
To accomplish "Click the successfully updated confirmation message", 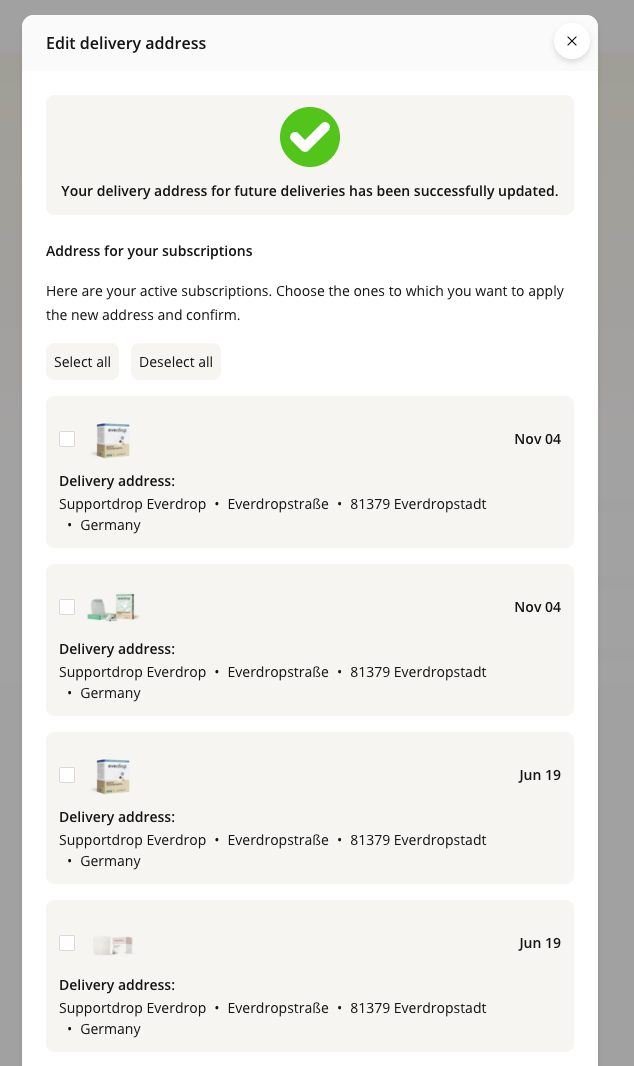I will [x=310, y=191].
